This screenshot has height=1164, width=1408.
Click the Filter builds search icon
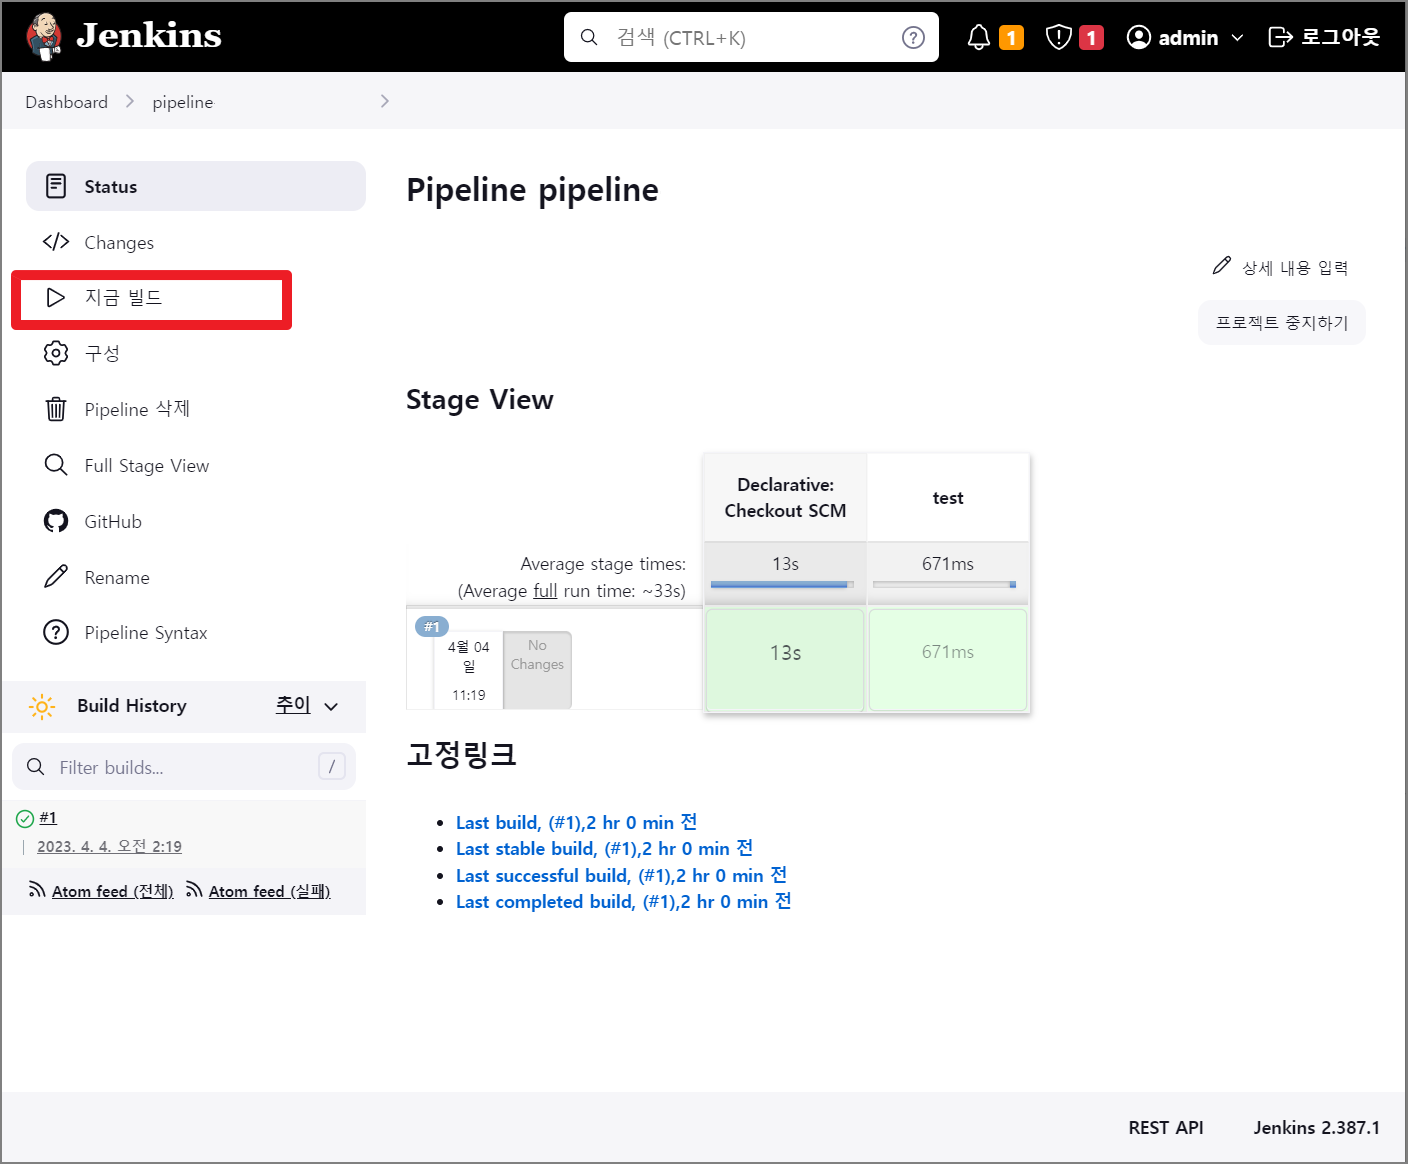36,767
